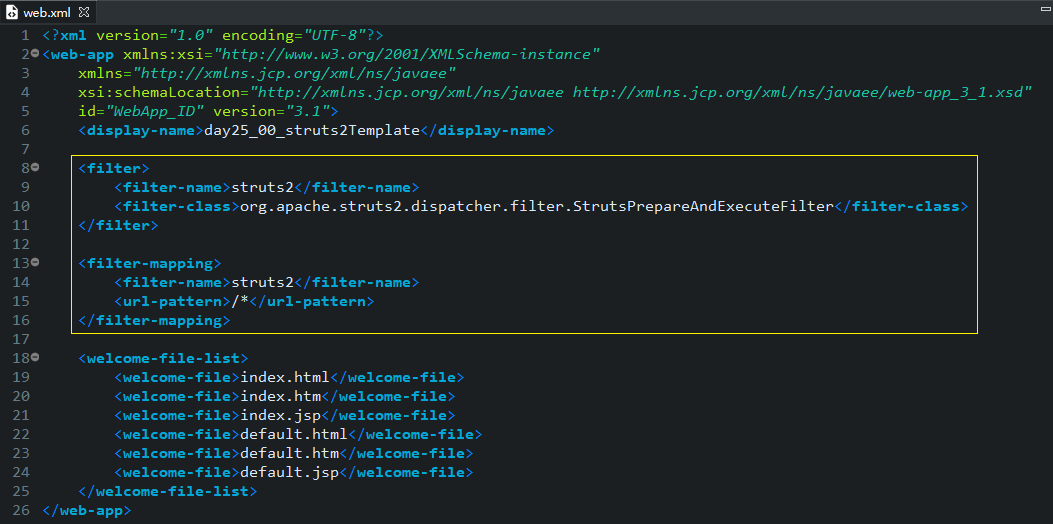The width and height of the screenshot is (1053, 524).
Task: Fold the filter-mapping block at line 13
Action: click(x=35, y=263)
